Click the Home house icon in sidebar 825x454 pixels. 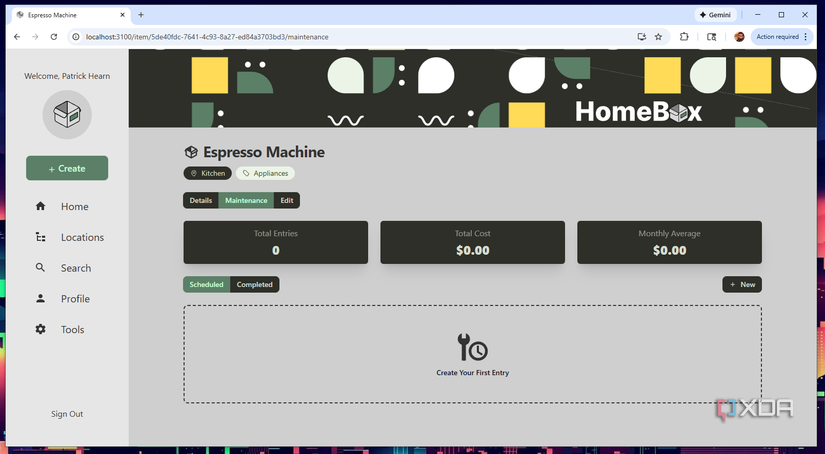[x=41, y=206]
